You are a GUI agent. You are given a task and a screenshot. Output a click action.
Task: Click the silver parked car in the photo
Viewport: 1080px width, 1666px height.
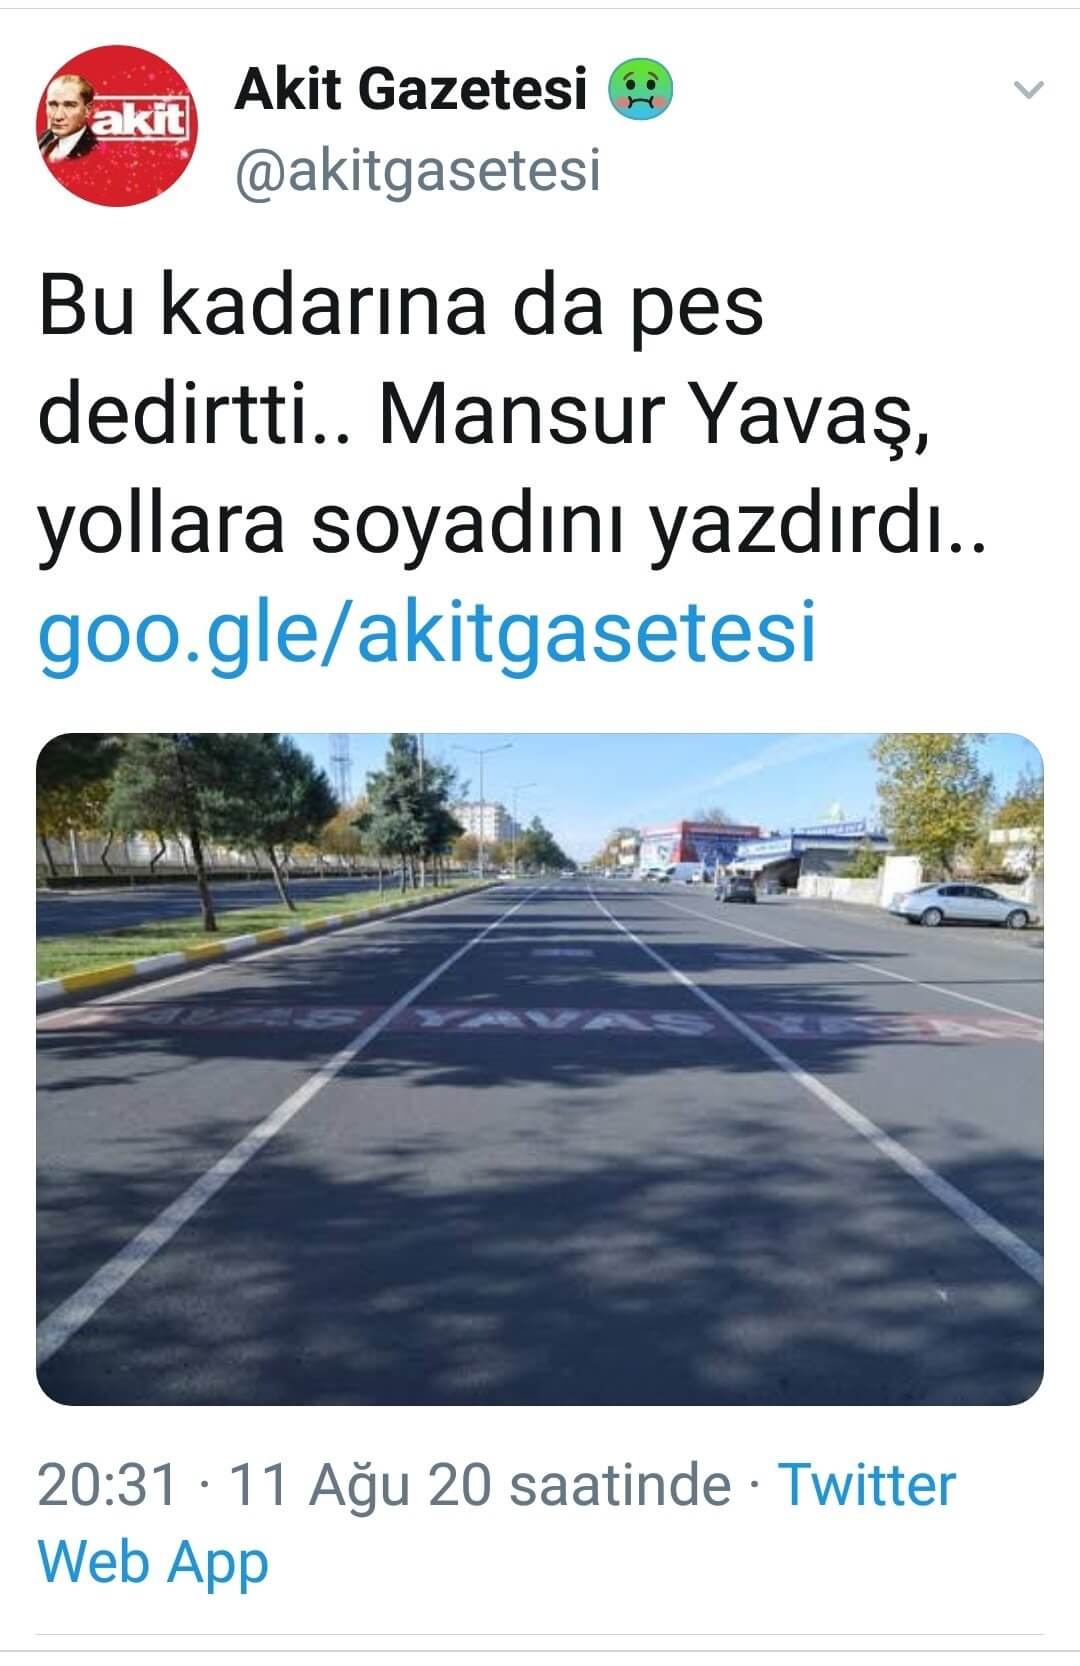click(964, 904)
